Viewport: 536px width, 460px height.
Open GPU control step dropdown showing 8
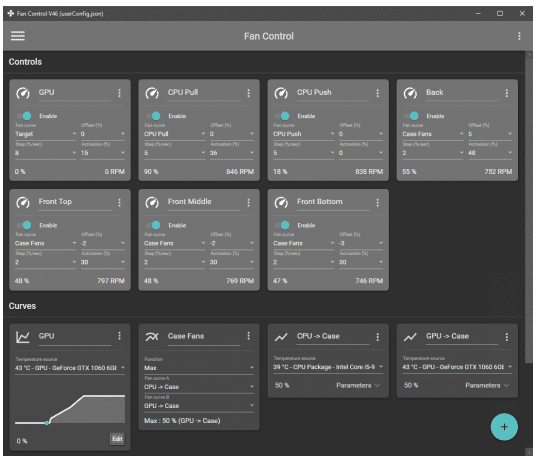pyautogui.click(x=45, y=153)
